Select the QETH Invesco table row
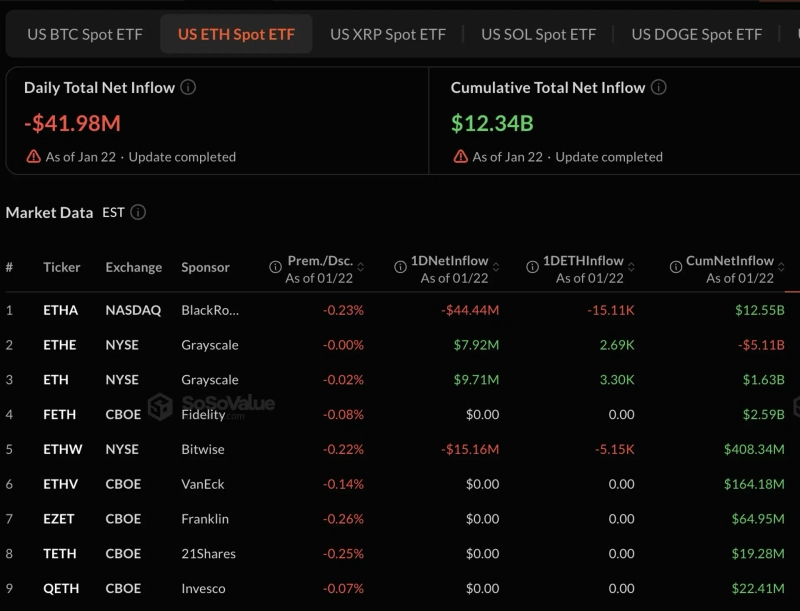Image resolution: width=800 pixels, height=611 pixels. point(400,588)
